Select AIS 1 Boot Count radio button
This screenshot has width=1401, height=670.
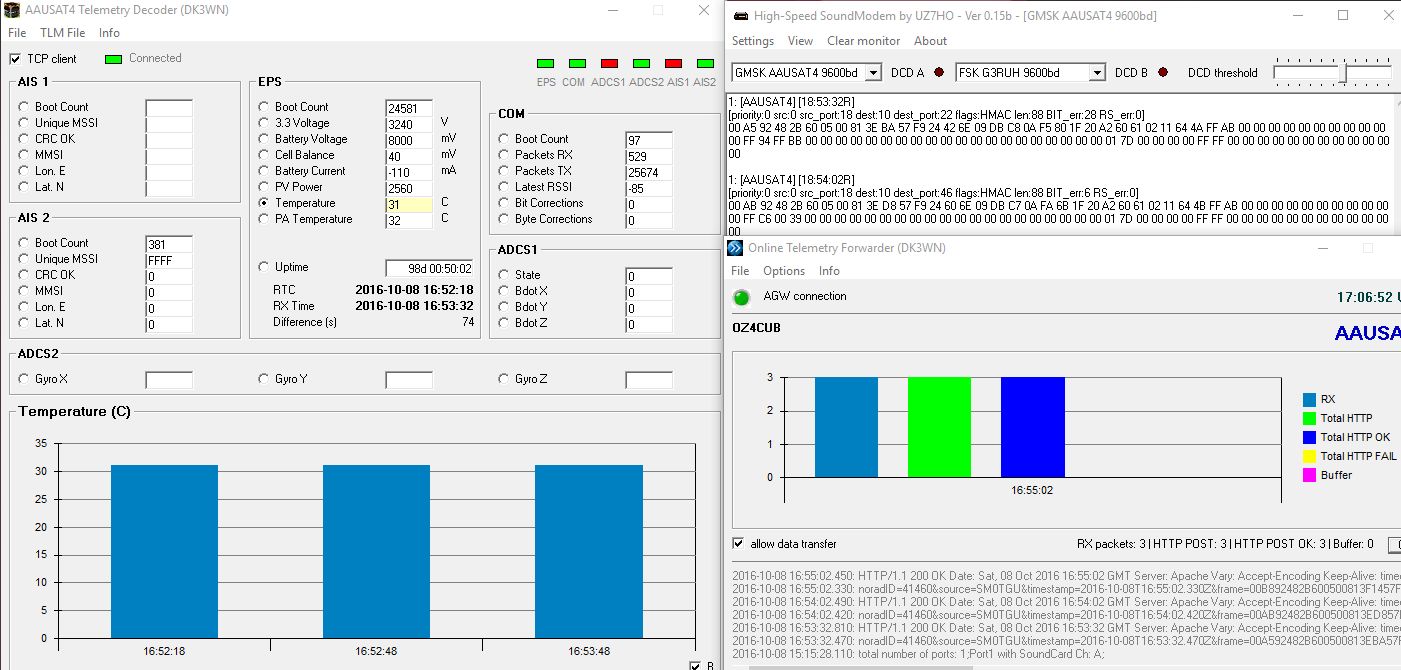pyautogui.click(x=24, y=107)
